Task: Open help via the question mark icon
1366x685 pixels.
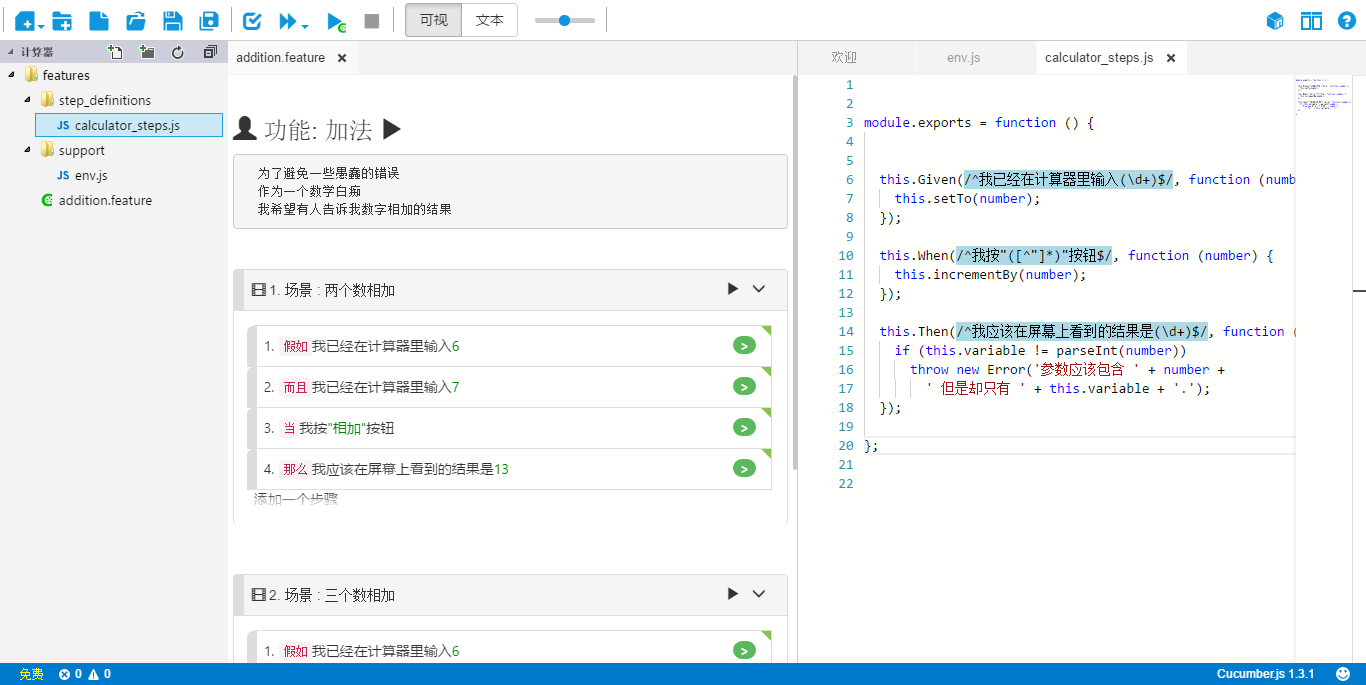Action: click(1346, 21)
